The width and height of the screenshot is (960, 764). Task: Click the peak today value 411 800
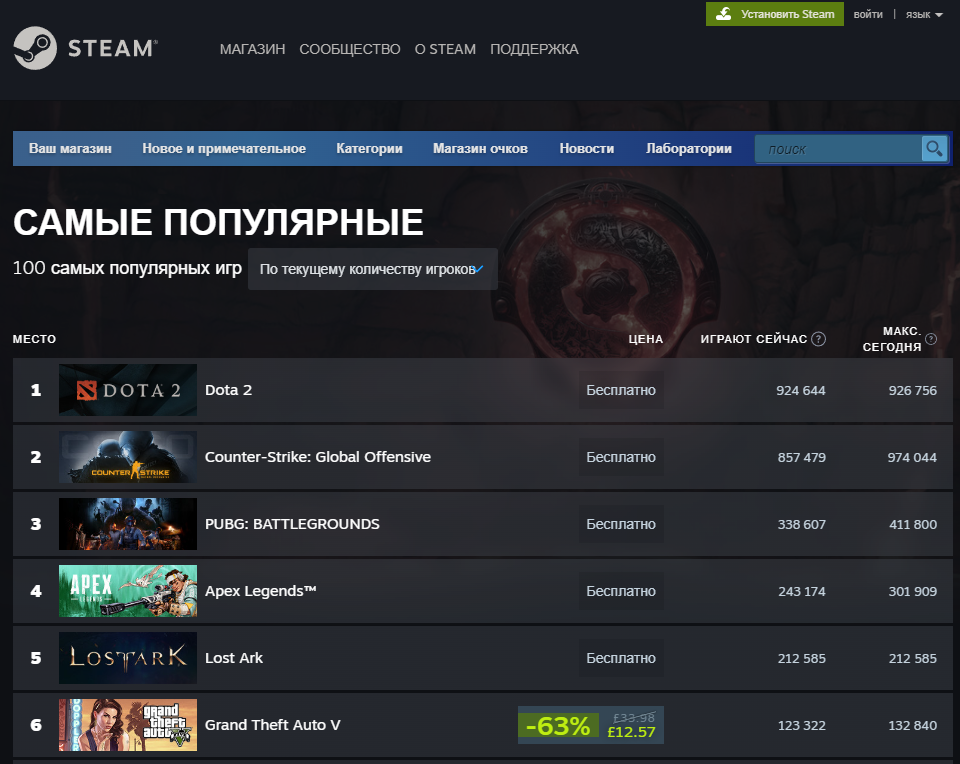[x=913, y=525]
